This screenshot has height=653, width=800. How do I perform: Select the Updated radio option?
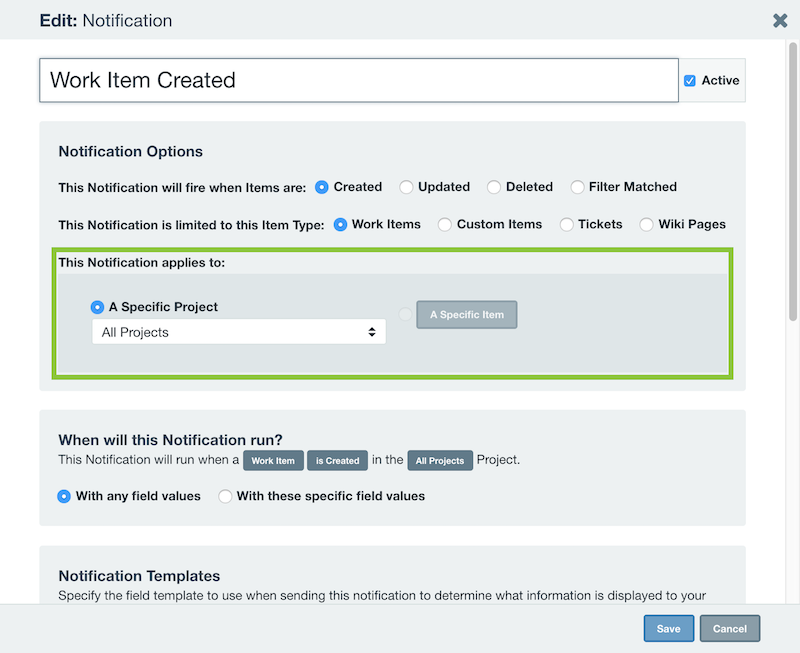406,187
